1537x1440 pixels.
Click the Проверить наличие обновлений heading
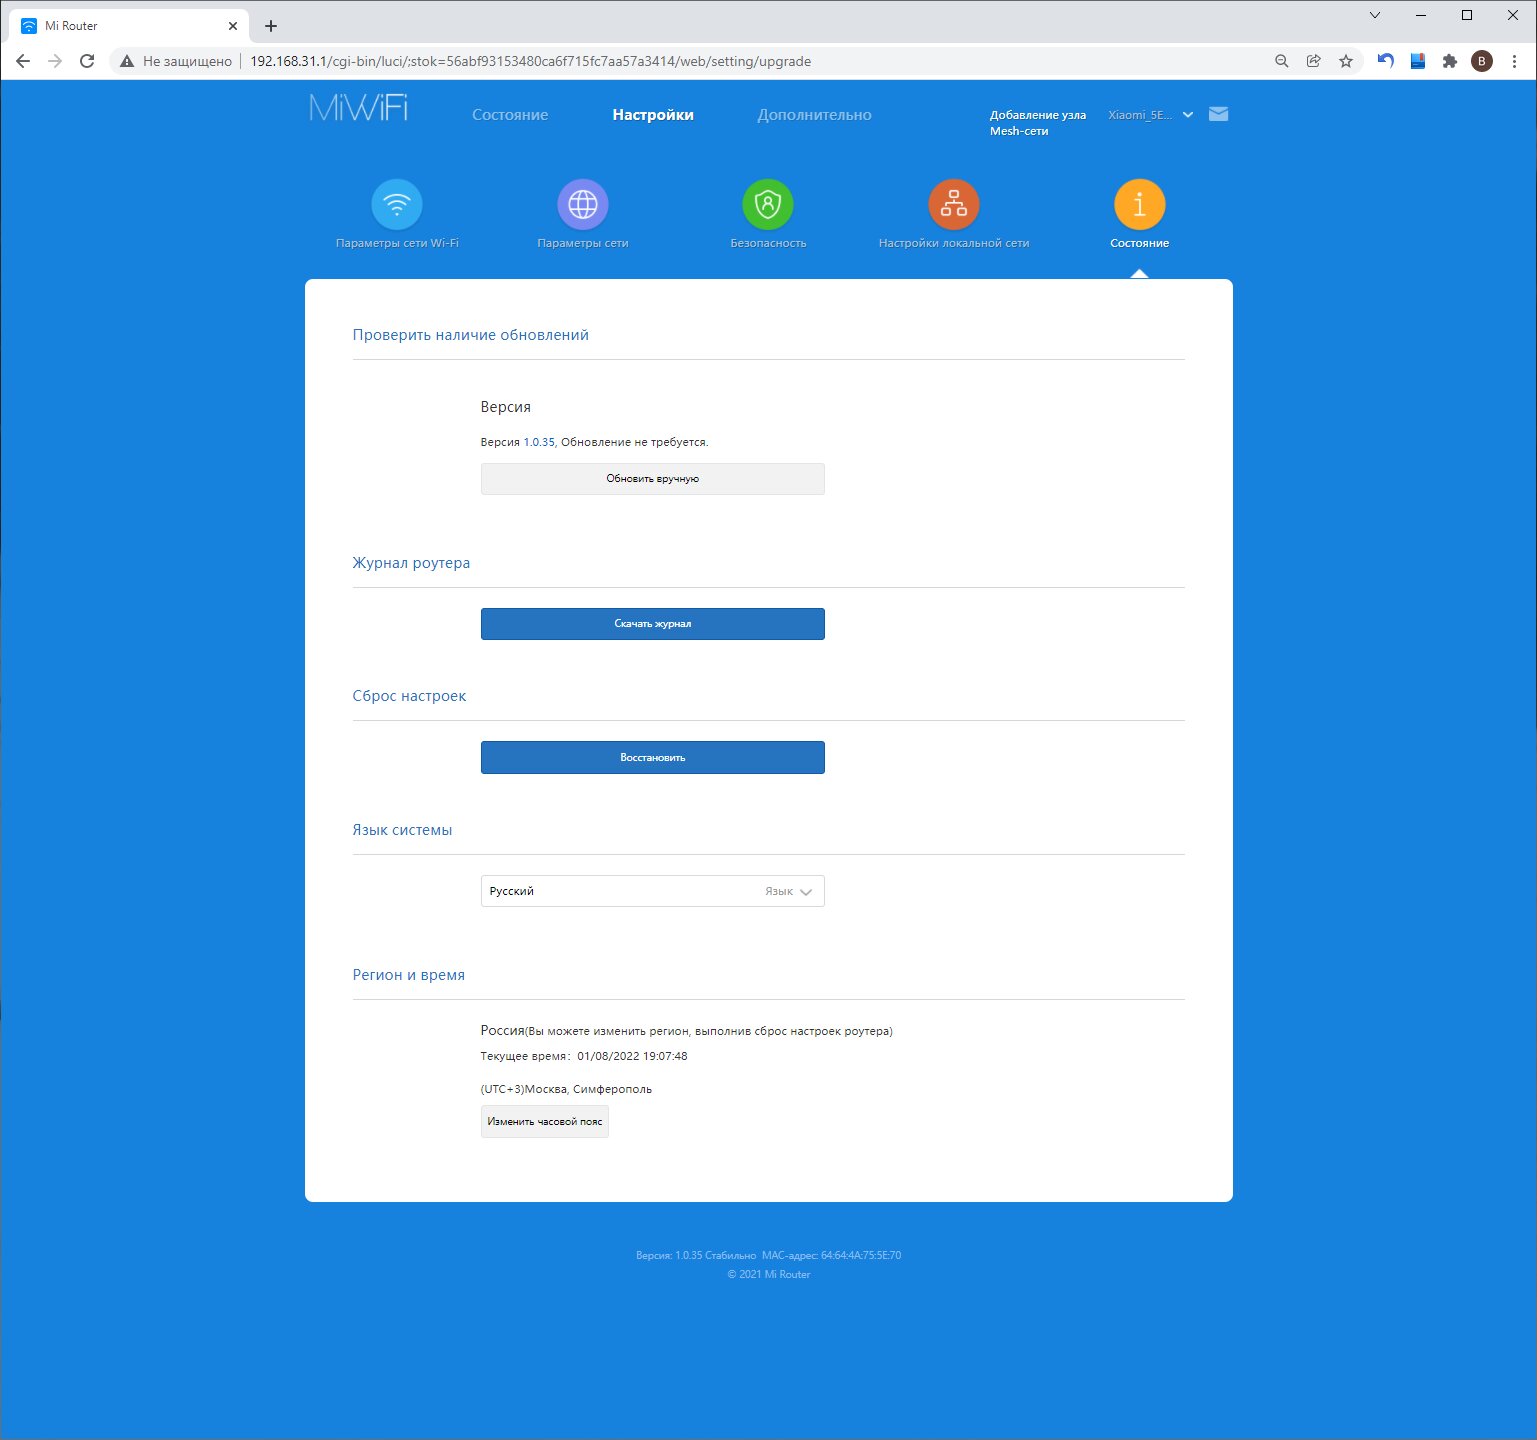(x=471, y=335)
